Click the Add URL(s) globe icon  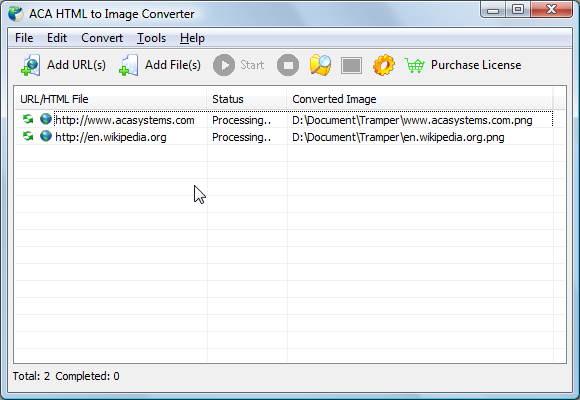(x=31, y=65)
